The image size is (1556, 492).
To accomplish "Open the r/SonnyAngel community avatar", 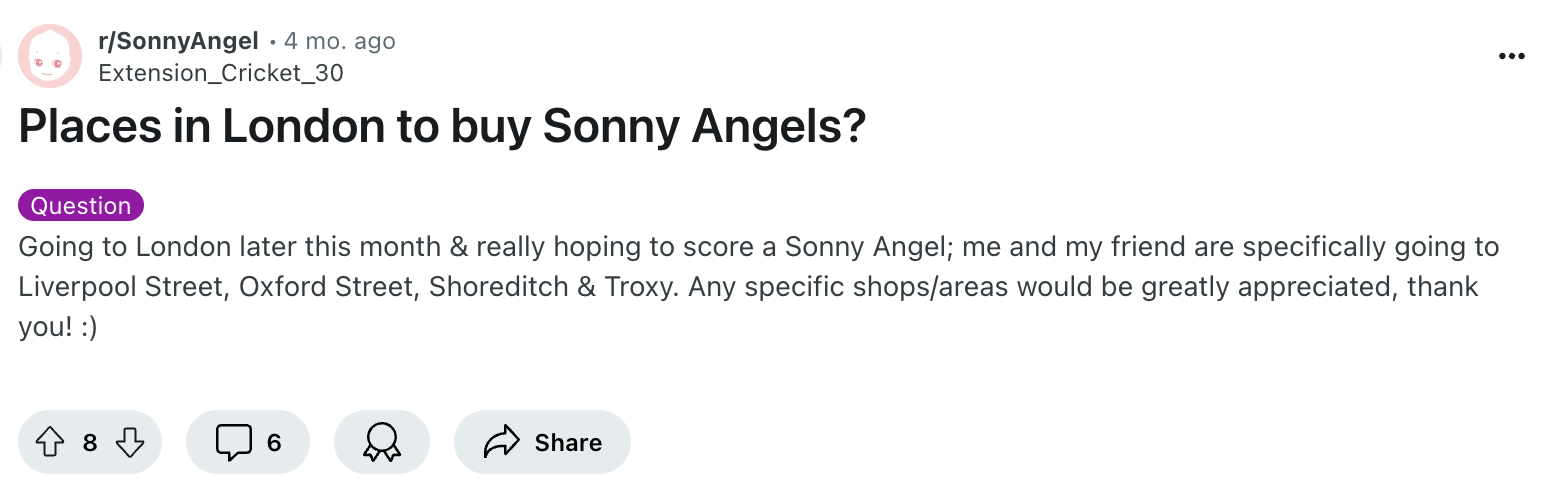I will coord(50,56).
